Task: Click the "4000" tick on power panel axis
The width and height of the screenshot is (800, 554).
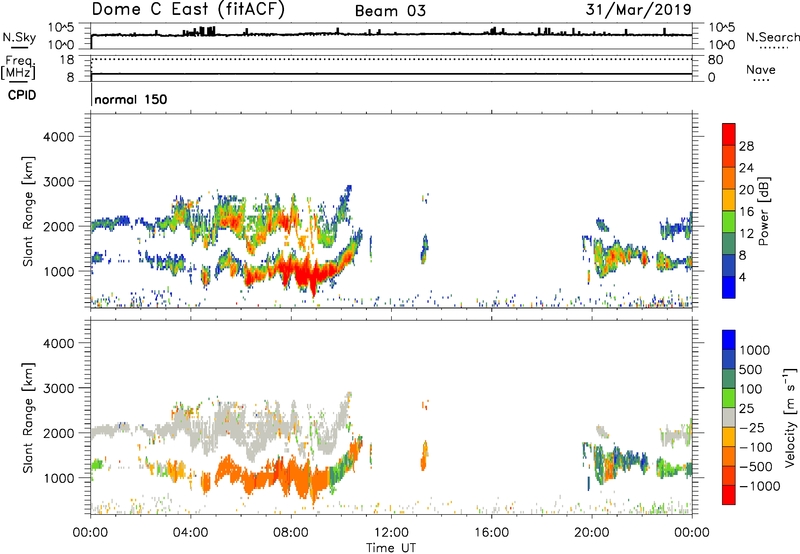Action: [x=58, y=137]
